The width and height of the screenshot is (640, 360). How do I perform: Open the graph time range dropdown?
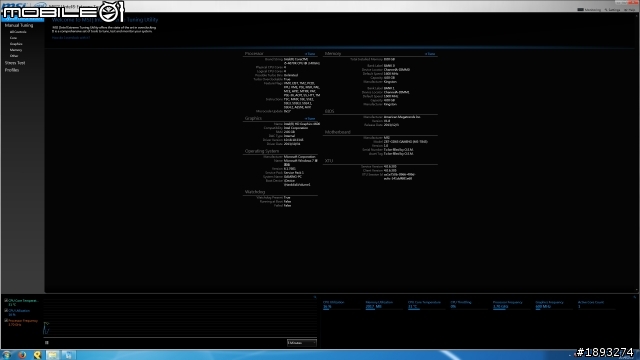pyautogui.click(x=302, y=343)
